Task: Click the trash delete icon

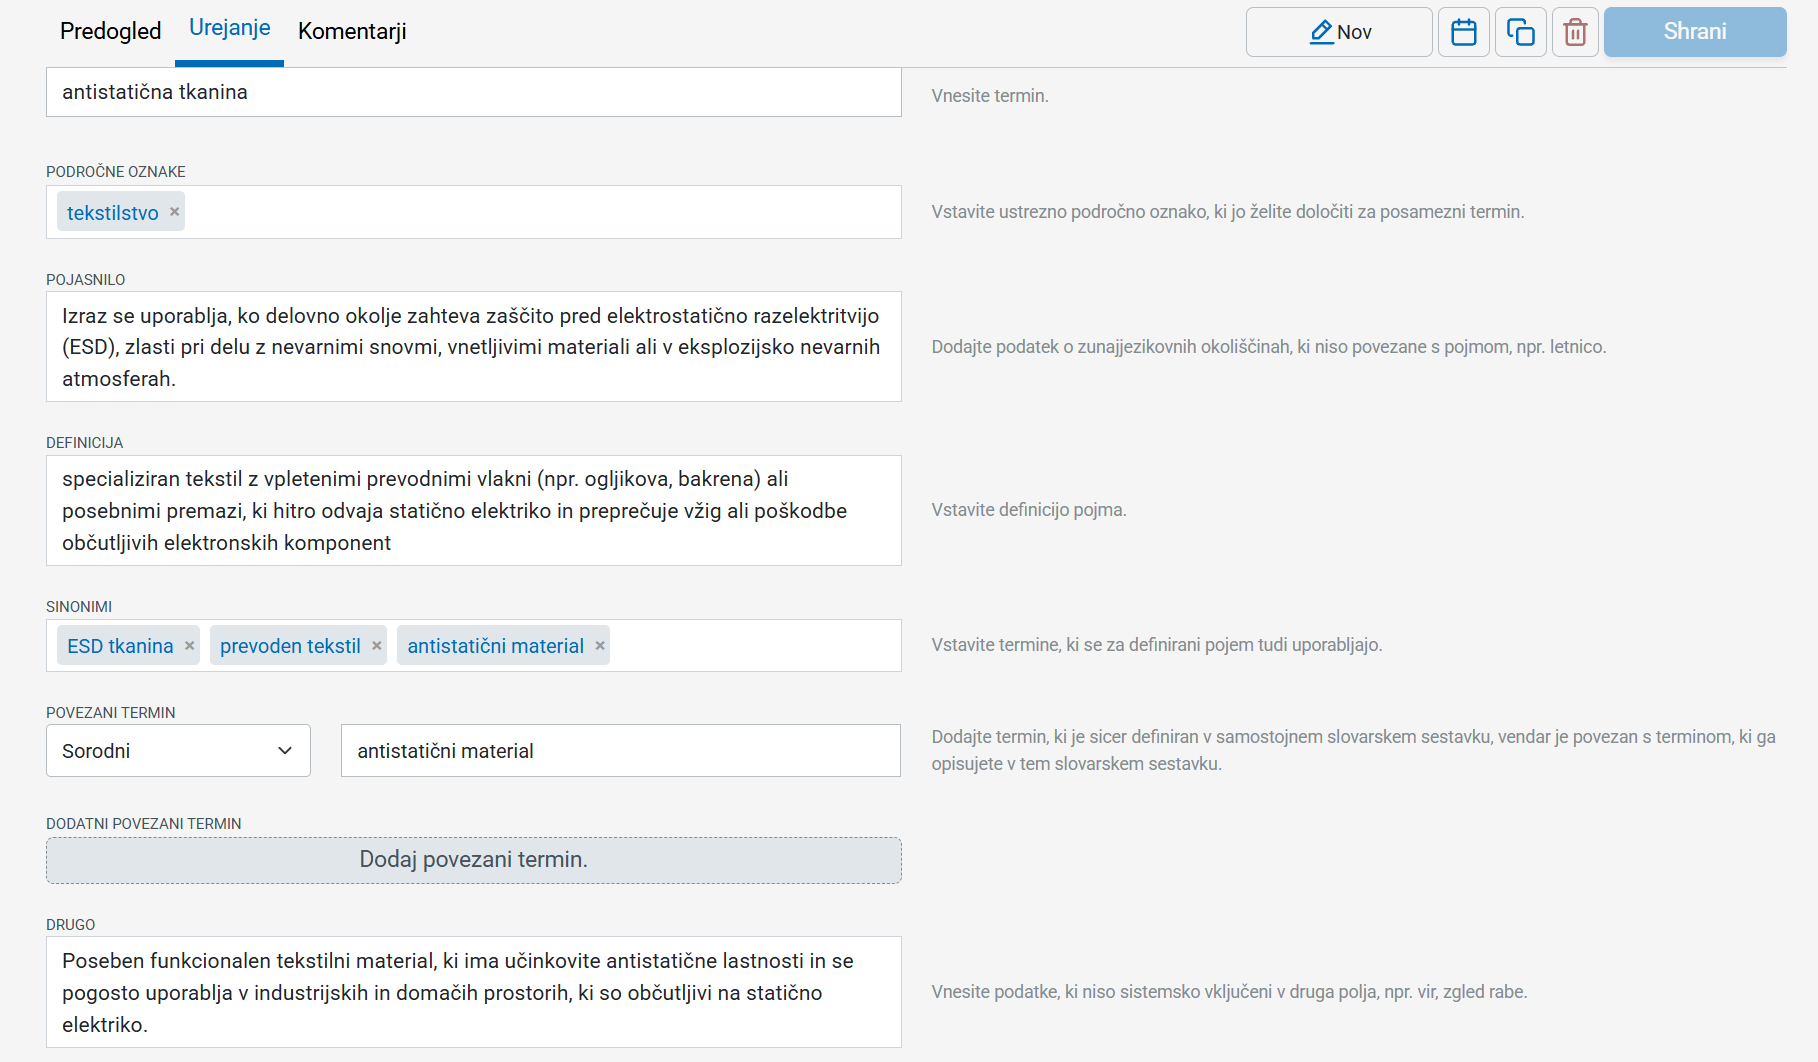Action: coord(1575,32)
